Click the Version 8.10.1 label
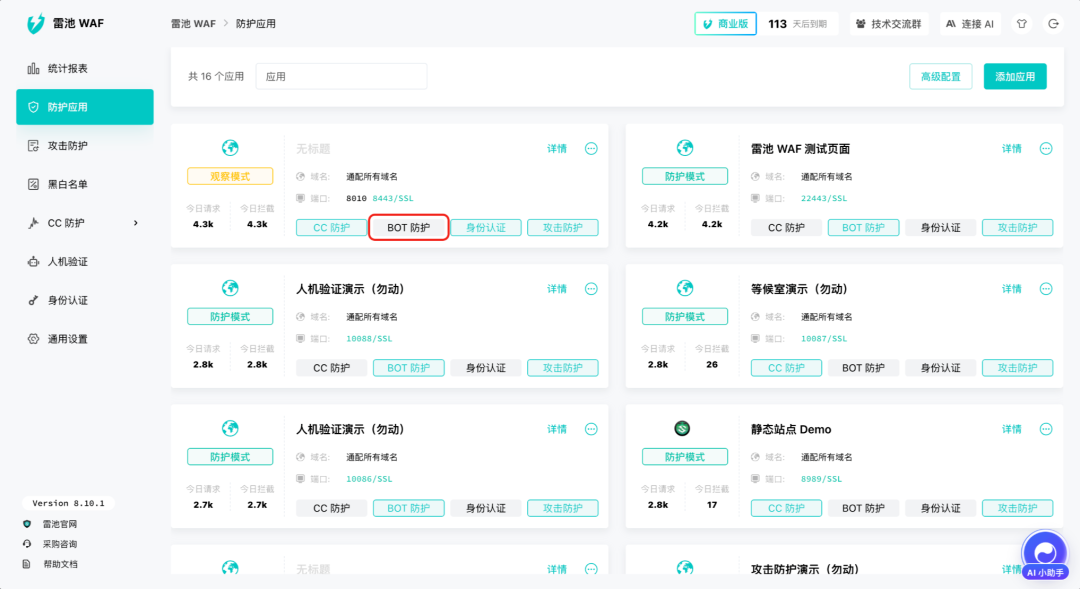This screenshot has width=1080, height=589. pyautogui.click(x=68, y=503)
